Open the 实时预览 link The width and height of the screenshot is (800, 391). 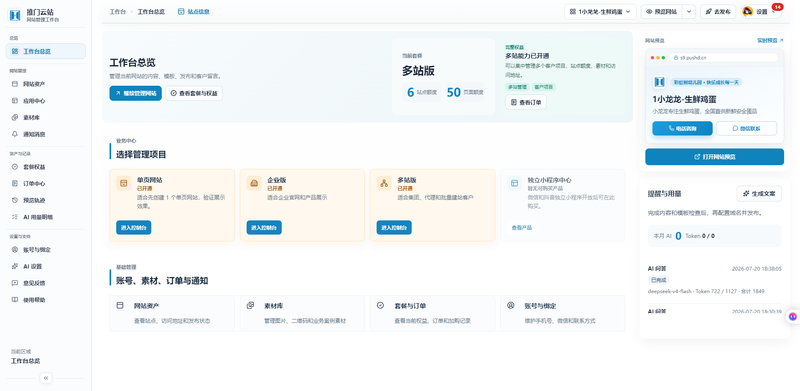click(x=770, y=40)
